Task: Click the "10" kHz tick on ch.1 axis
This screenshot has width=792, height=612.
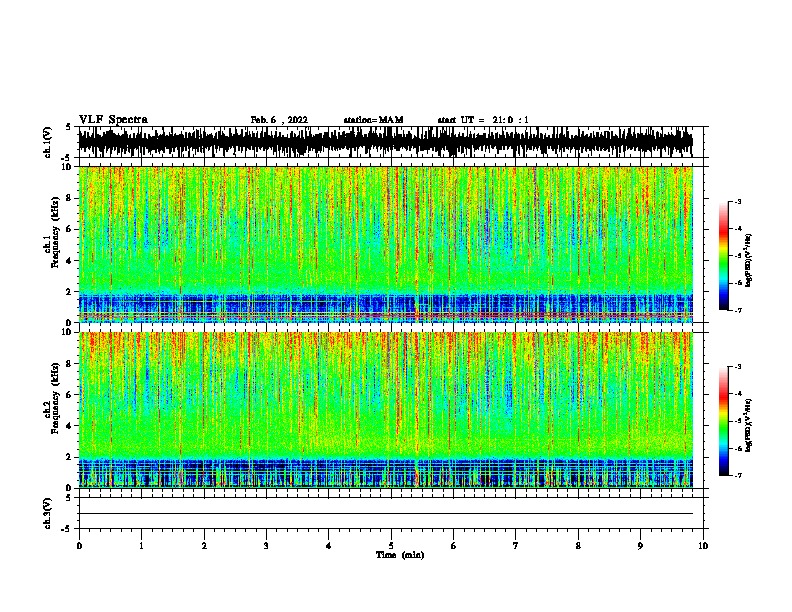Action: click(67, 167)
